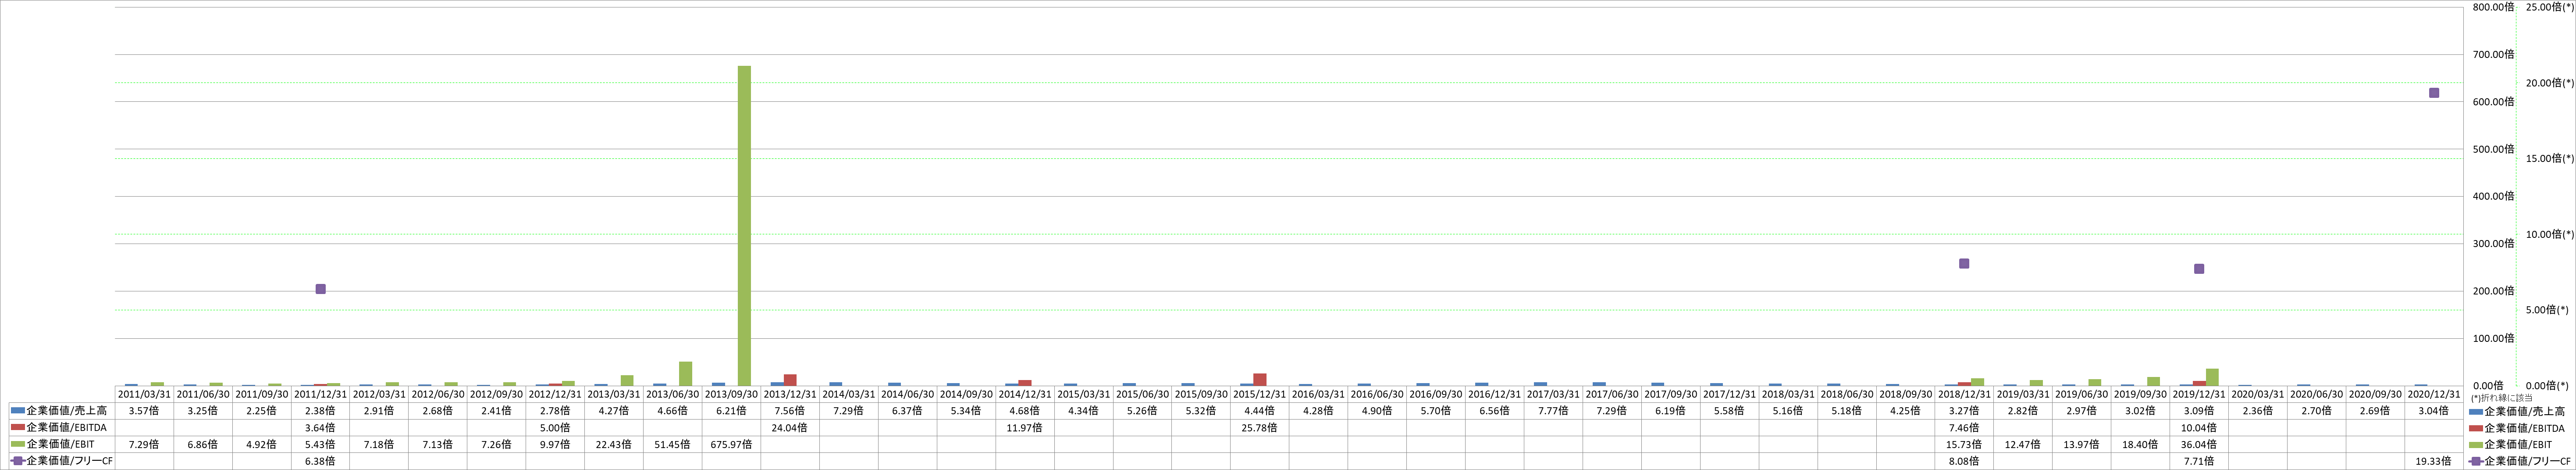Click the 2018/12/31 date column header
Viewport: 2576px width, 470px height.
pos(1964,394)
